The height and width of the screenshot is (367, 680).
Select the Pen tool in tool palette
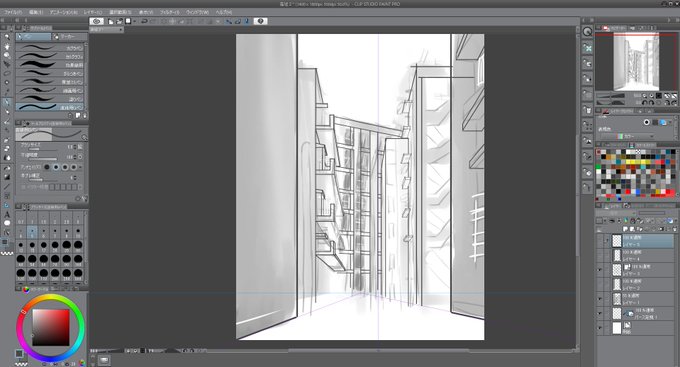[x=7, y=102]
